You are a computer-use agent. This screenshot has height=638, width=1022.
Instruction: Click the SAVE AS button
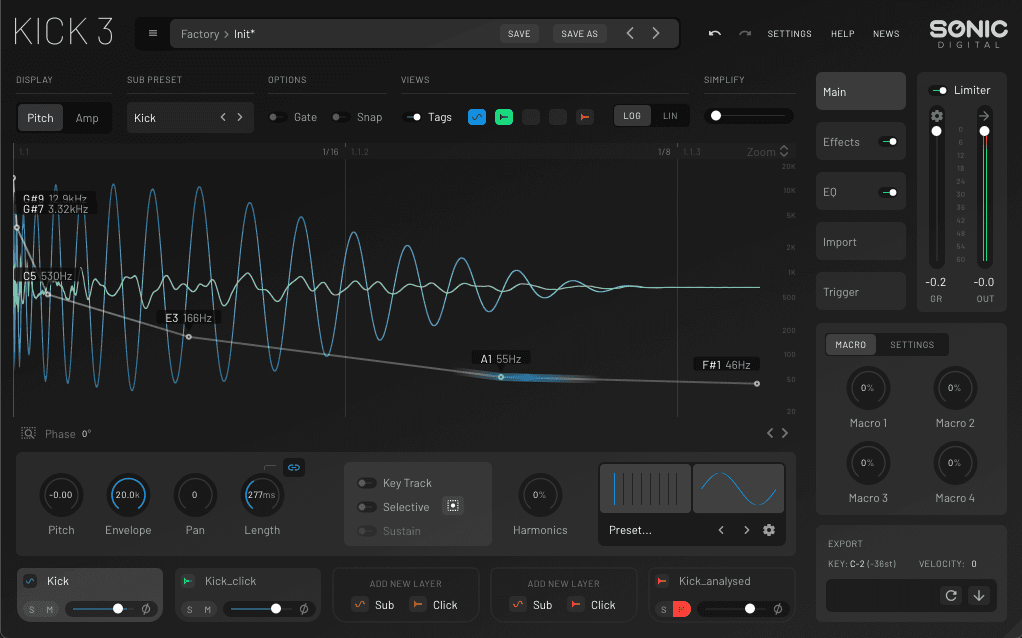coord(579,33)
